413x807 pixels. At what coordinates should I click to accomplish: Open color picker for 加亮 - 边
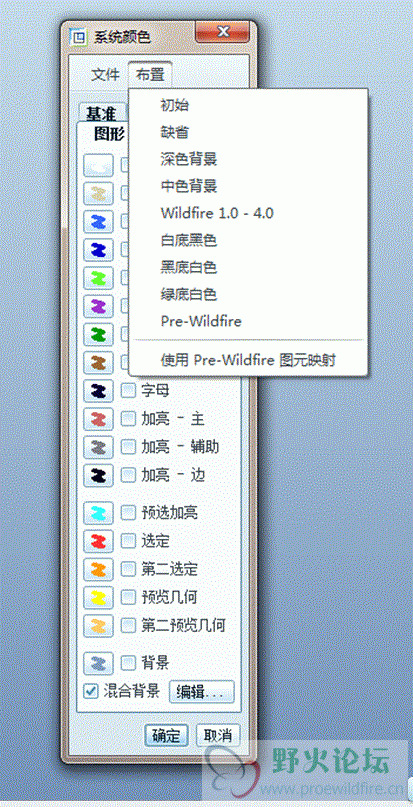pos(98,475)
